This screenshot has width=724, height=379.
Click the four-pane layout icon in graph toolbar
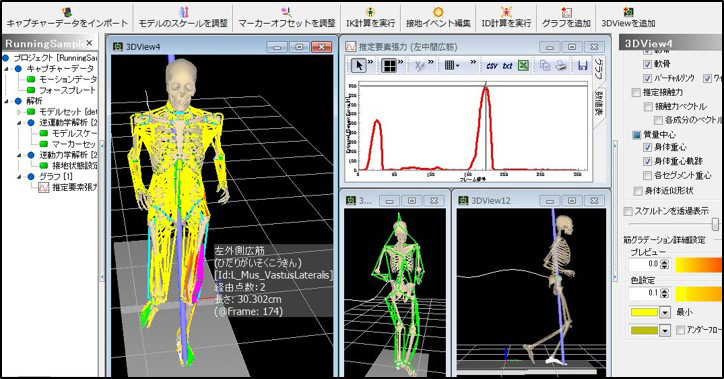point(390,66)
